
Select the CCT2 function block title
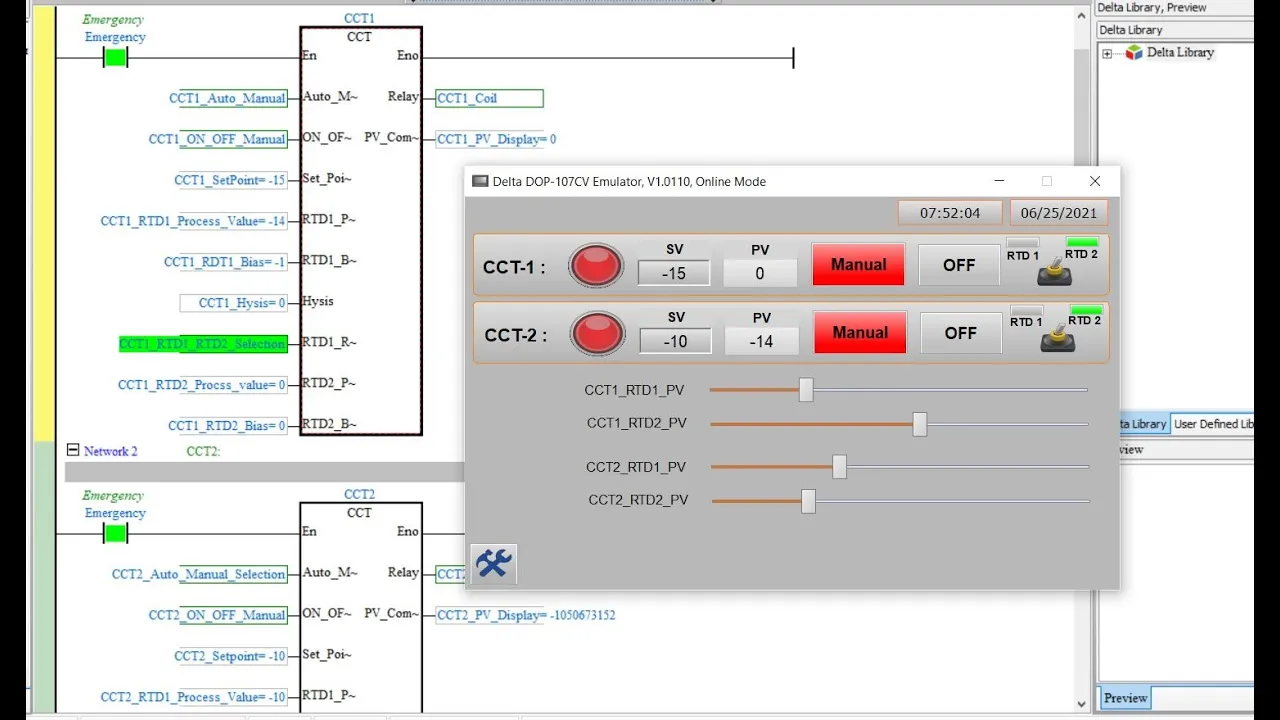[359, 494]
